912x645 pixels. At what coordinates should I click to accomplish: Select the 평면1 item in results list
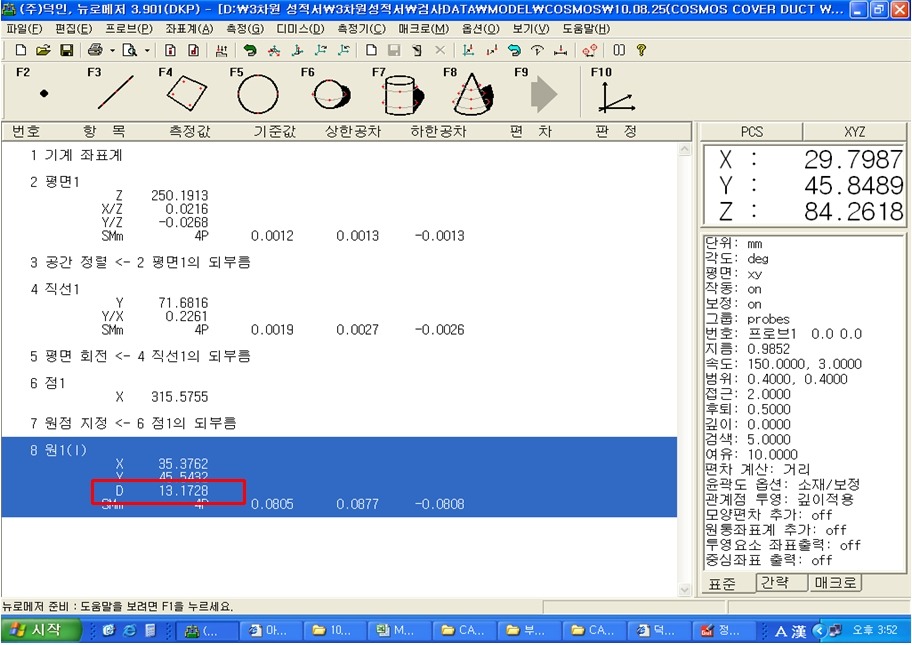pyautogui.click(x=62, y=180)
